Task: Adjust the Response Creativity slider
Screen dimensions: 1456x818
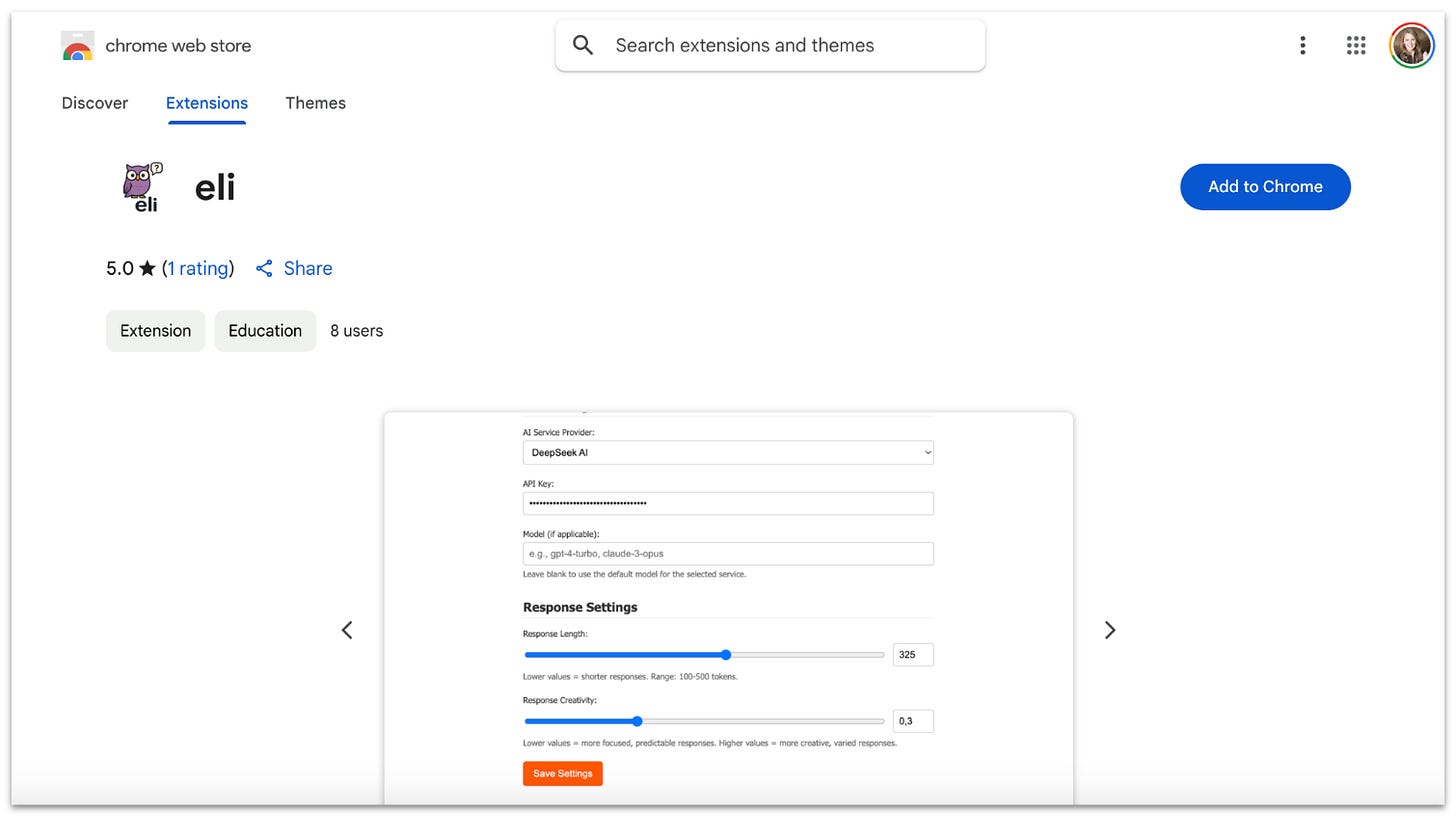Action: (704, 721)
